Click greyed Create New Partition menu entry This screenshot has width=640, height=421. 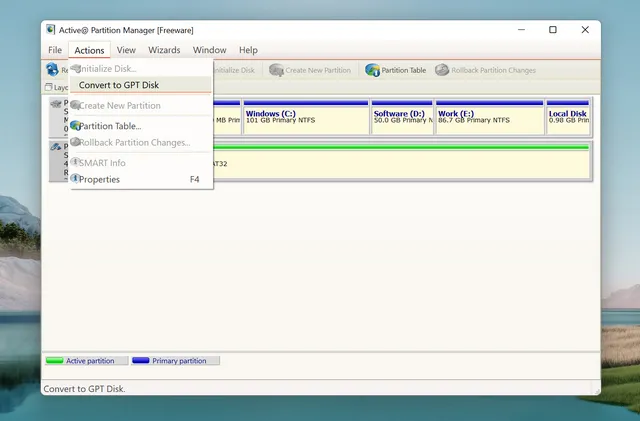141,105
